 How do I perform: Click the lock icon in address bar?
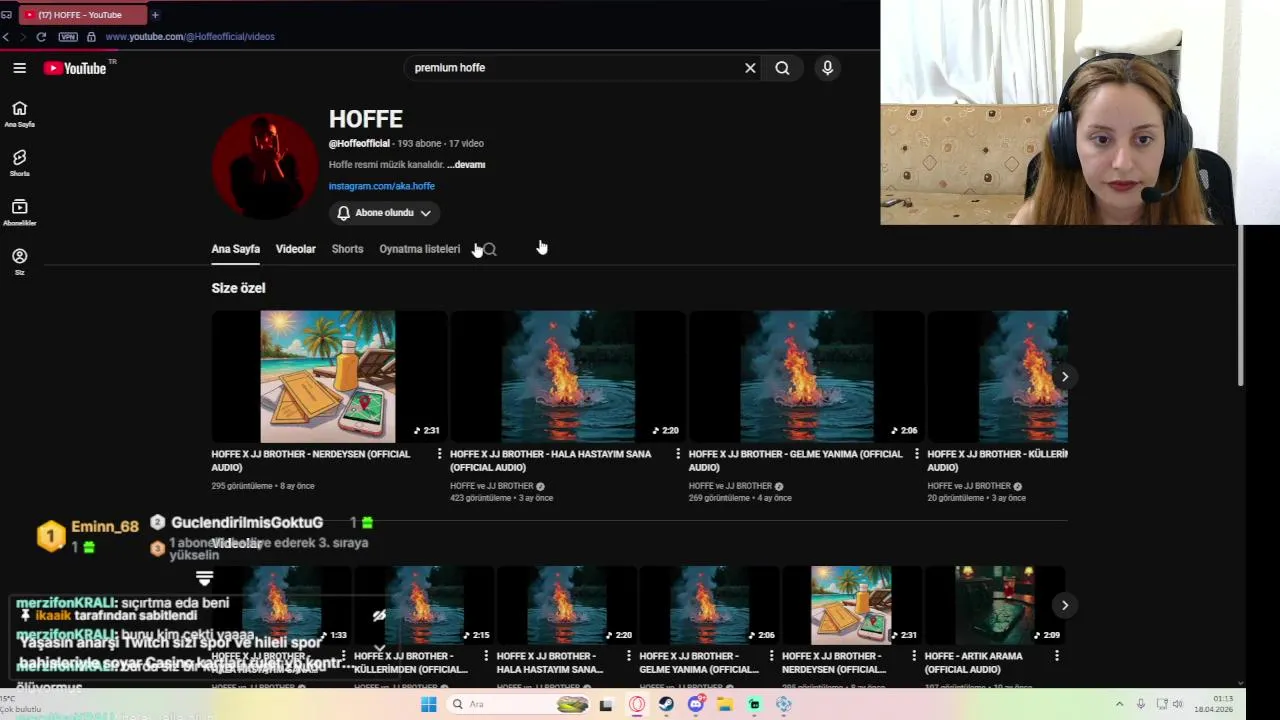(91, 37)
